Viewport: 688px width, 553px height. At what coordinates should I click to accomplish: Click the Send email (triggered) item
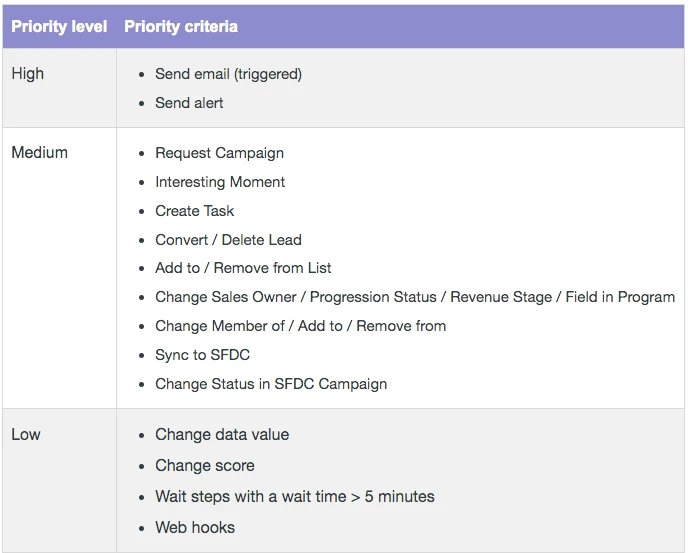[x=228, y=74]
